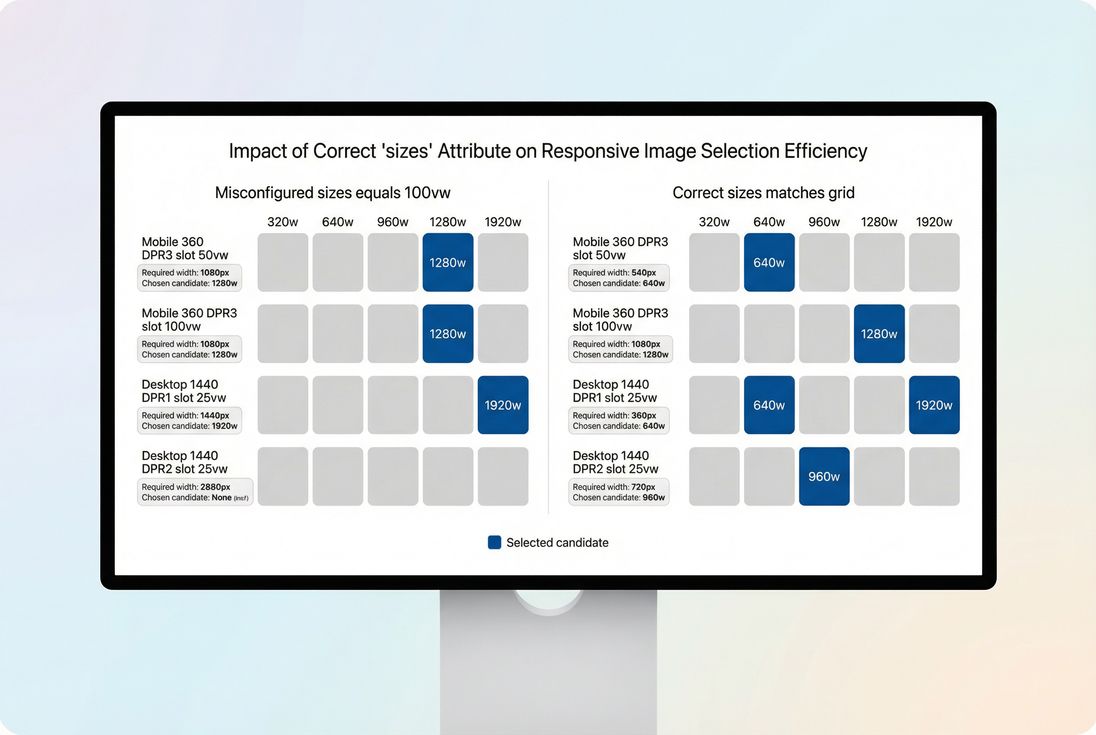Select the 640w candidate for Desktop 1440 DPR1 right grid
The height and width of the screenshot is (735, 1096).
(769, 405)
